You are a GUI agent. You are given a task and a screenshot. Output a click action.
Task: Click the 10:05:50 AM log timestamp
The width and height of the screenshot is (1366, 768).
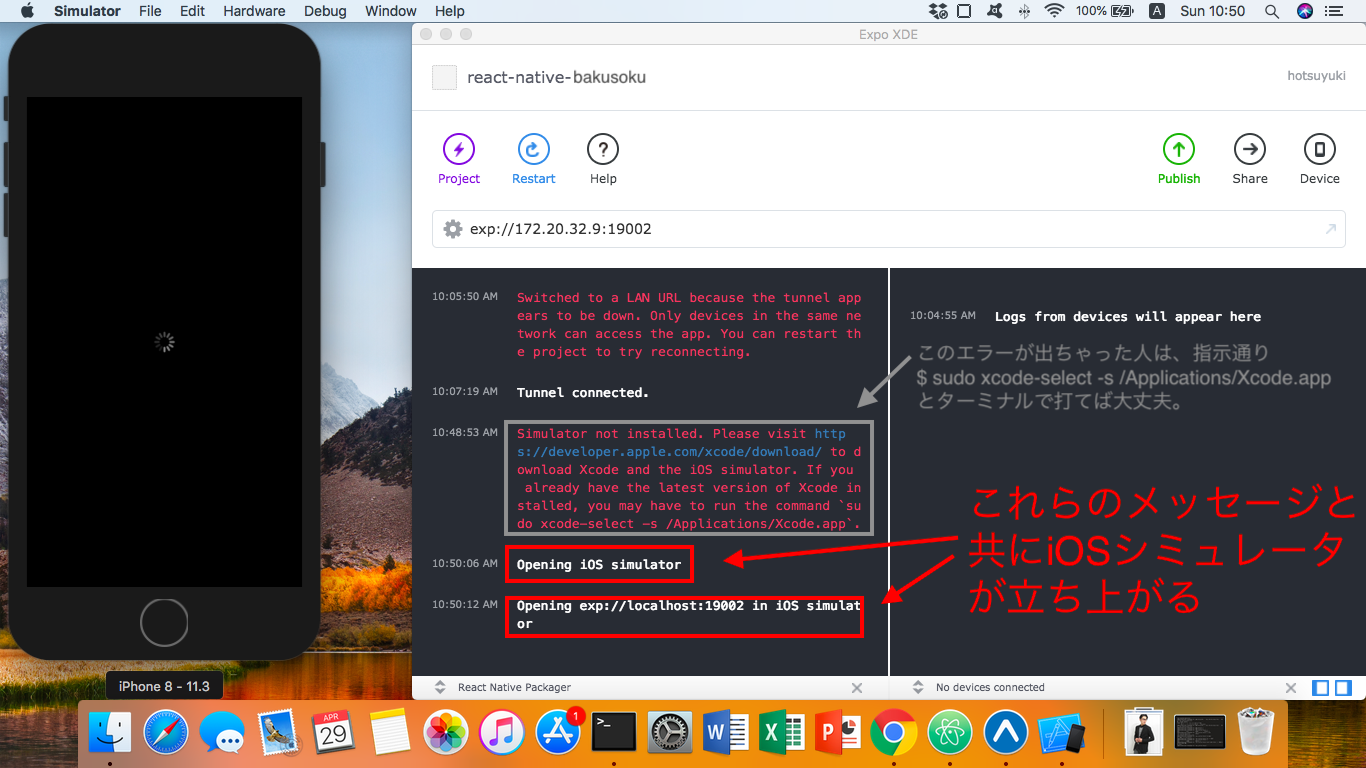(x=465, y=297)
